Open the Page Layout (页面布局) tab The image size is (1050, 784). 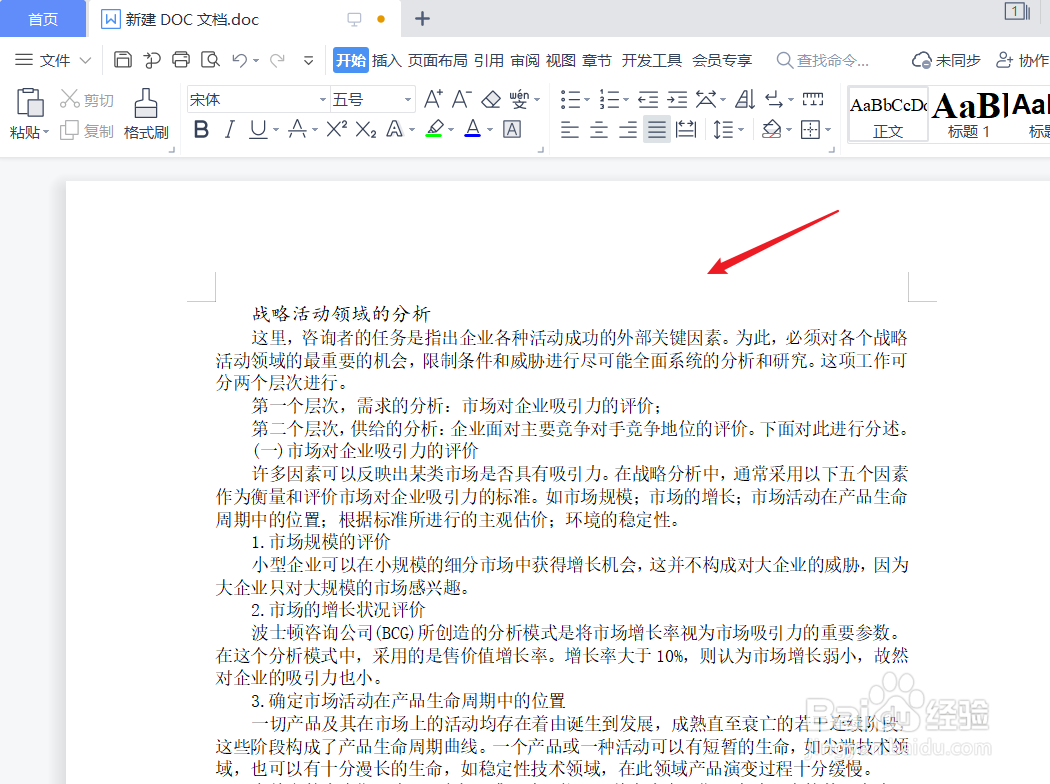click(437, 60)
